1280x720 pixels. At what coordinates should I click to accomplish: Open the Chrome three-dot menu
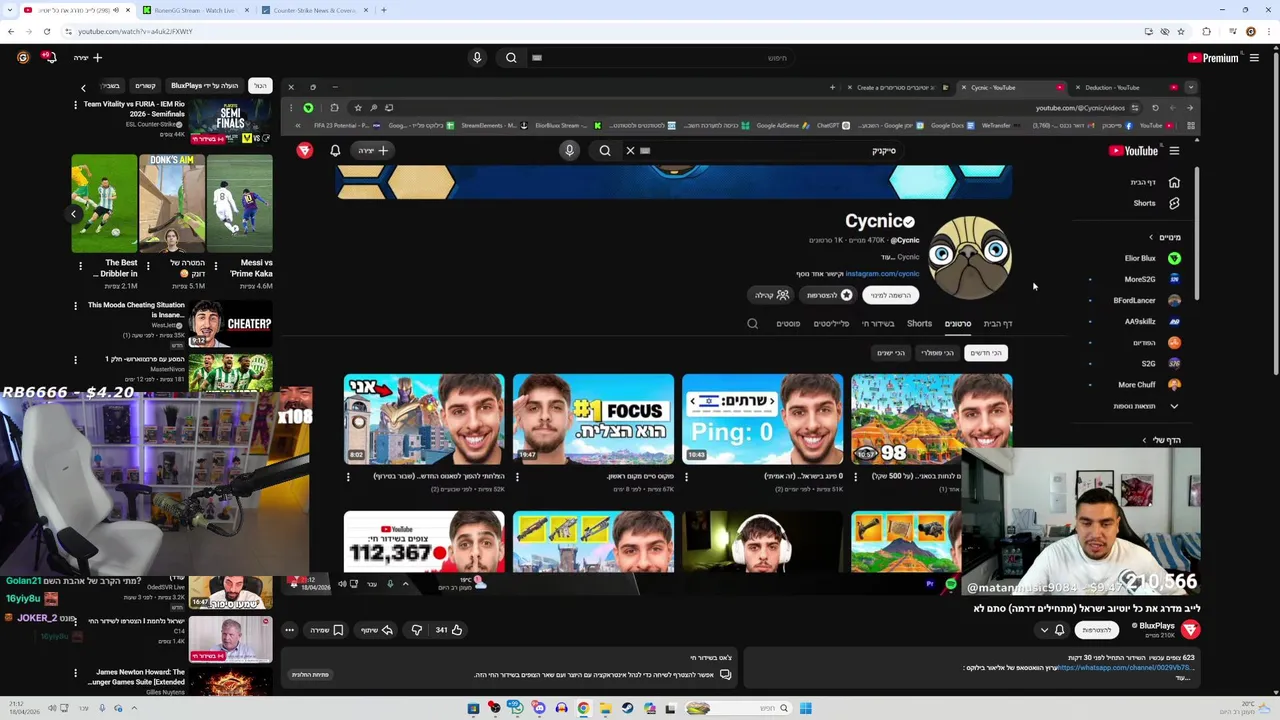coord(1268,31)
